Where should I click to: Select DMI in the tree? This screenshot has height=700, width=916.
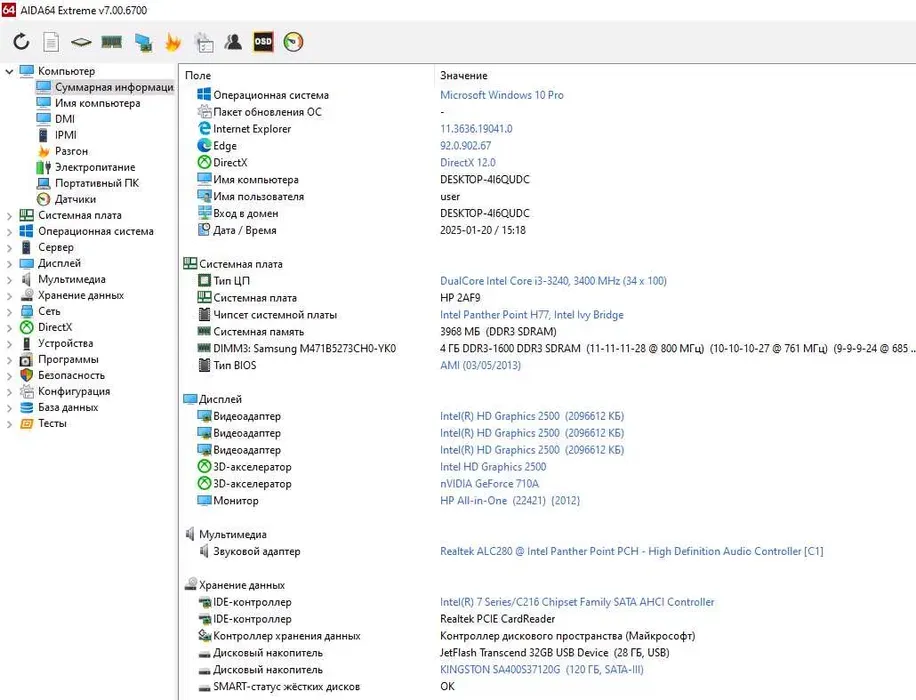(x=55, y=119)
